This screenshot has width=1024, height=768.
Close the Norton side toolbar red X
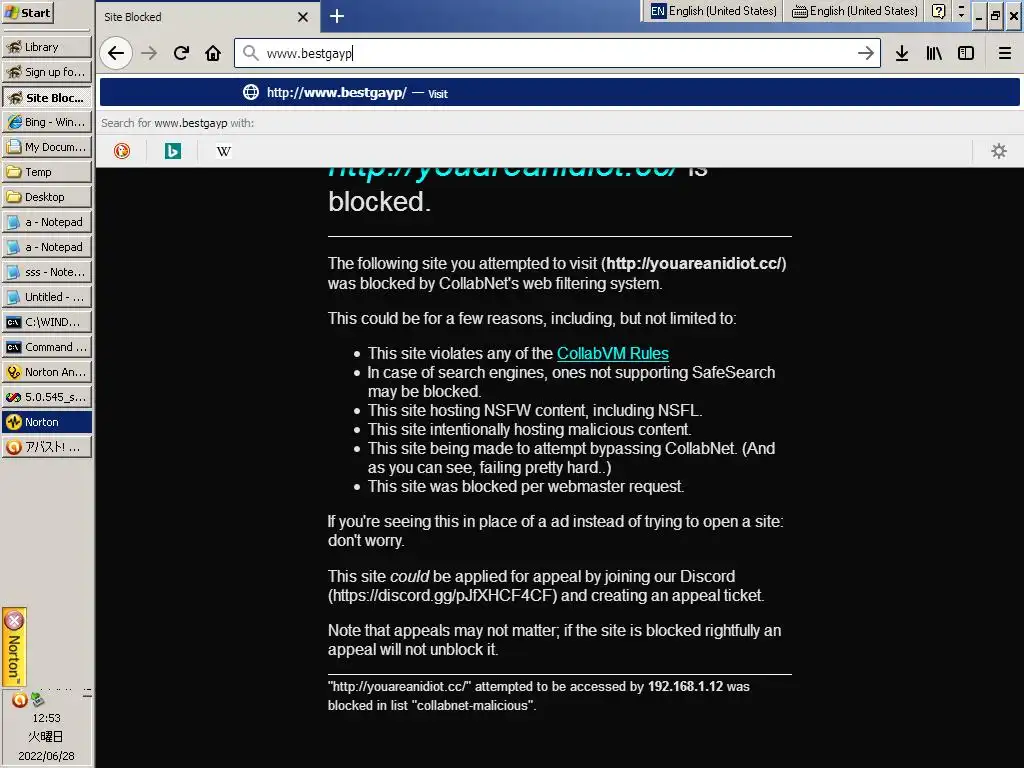[x=14, y=620]
